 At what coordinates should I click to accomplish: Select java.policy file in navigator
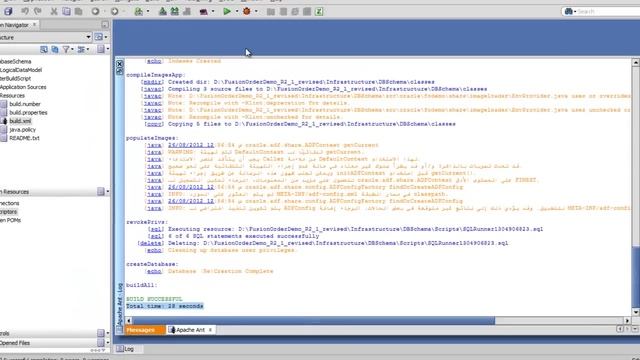pos(22,129)
